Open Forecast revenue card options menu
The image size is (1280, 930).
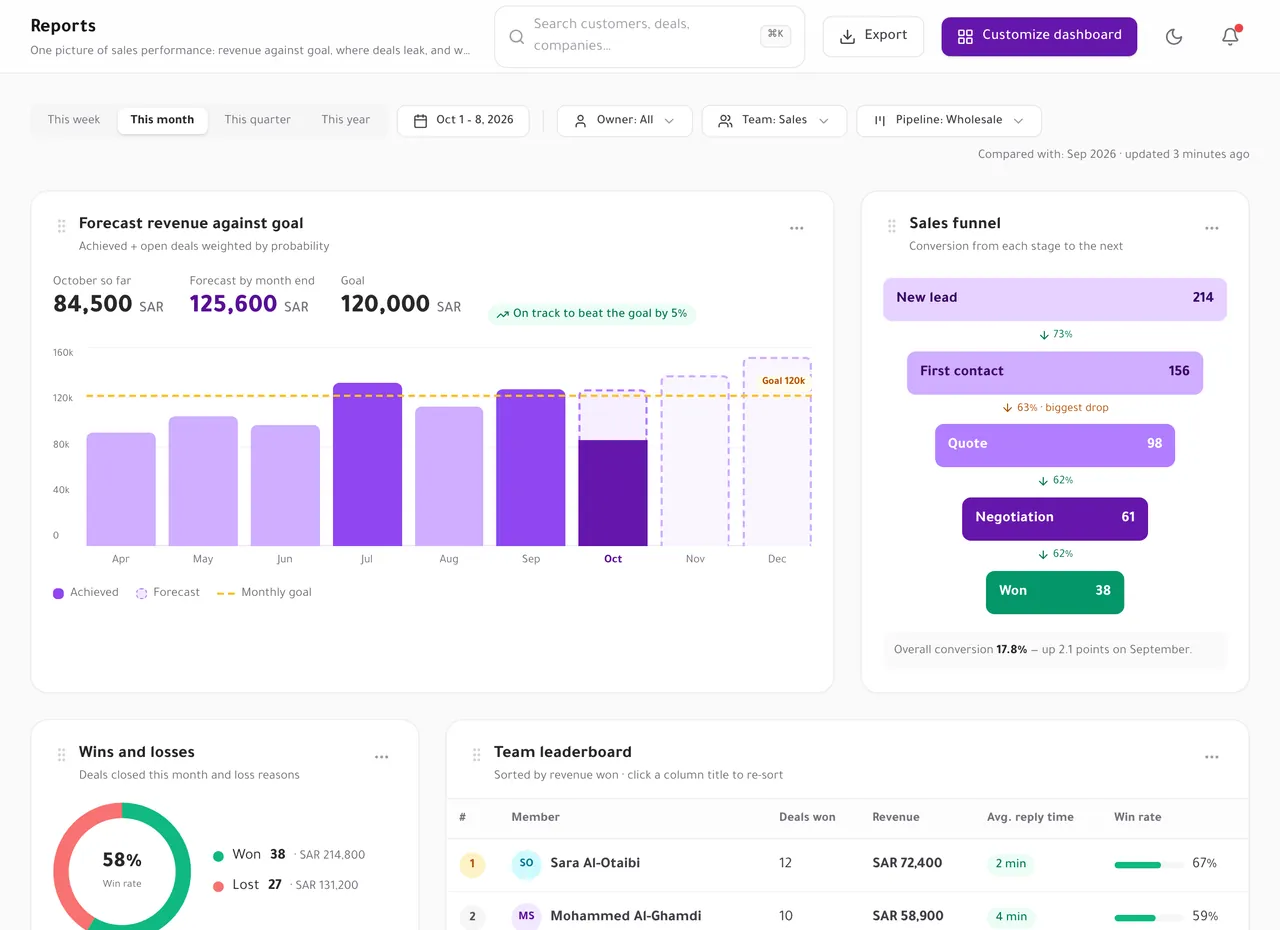click(x=796, y=228)
